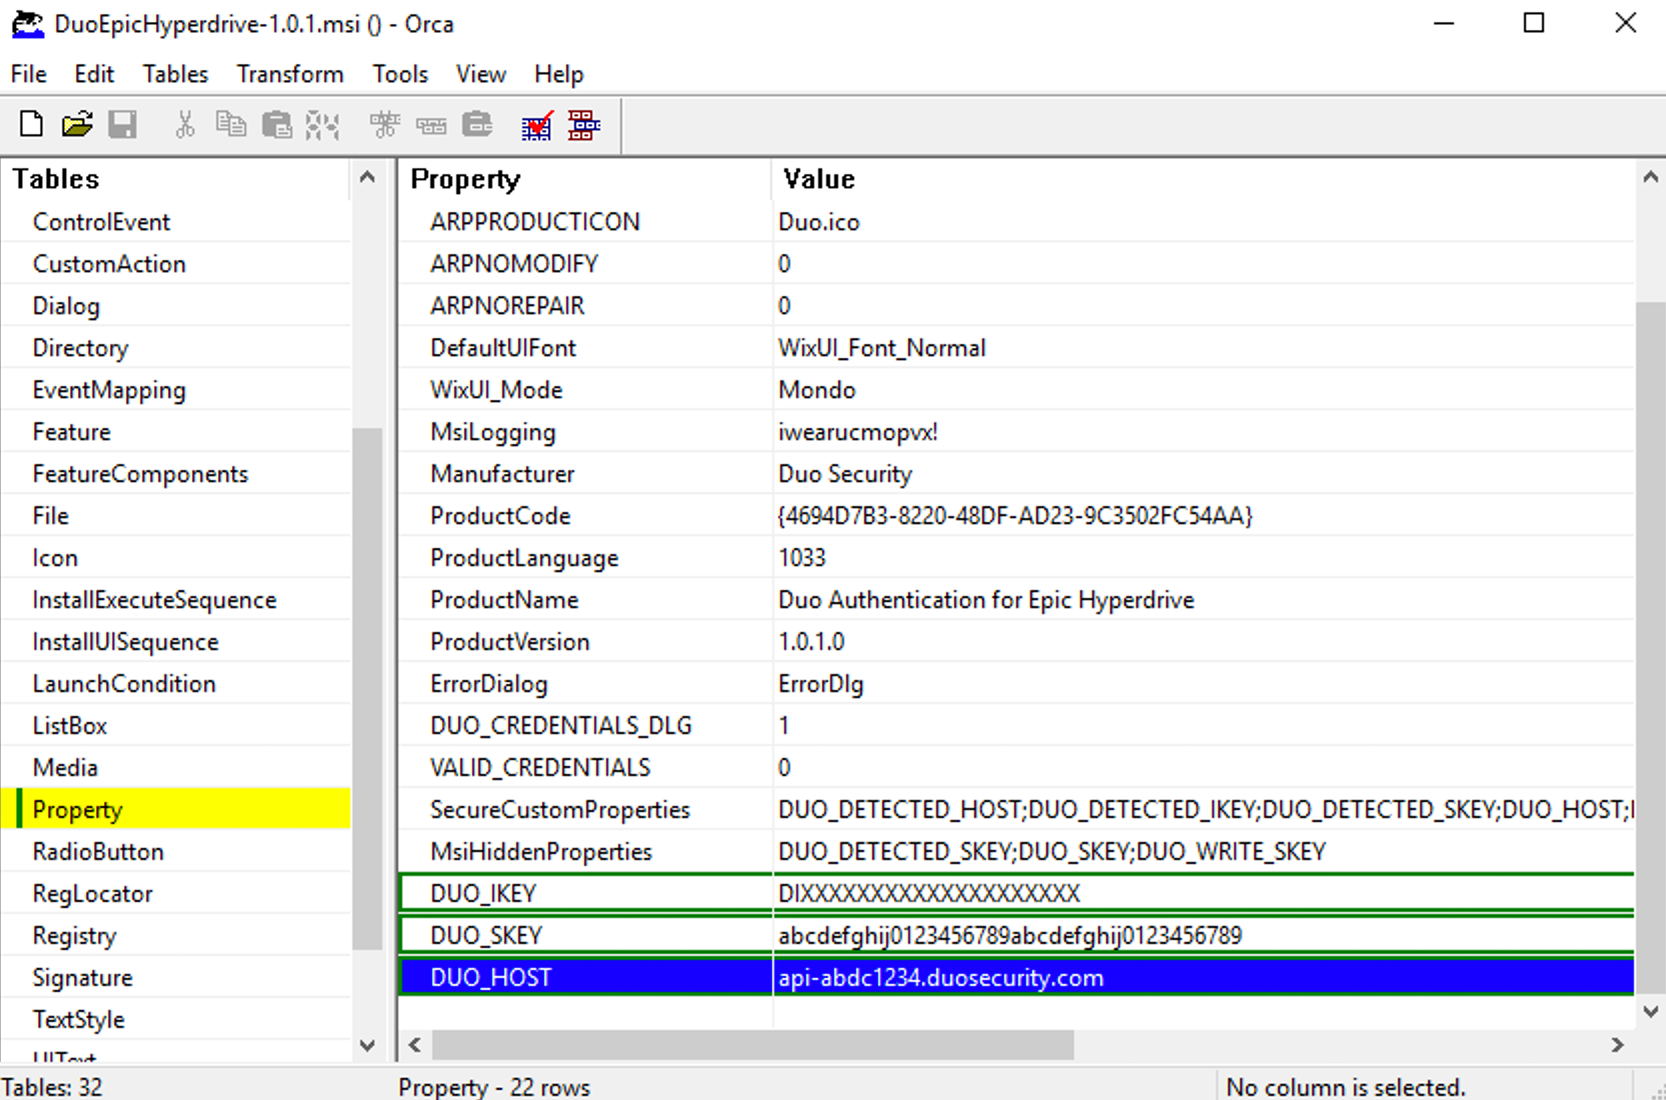
Task: Sort by the Property column header
Action: (585, 179)
